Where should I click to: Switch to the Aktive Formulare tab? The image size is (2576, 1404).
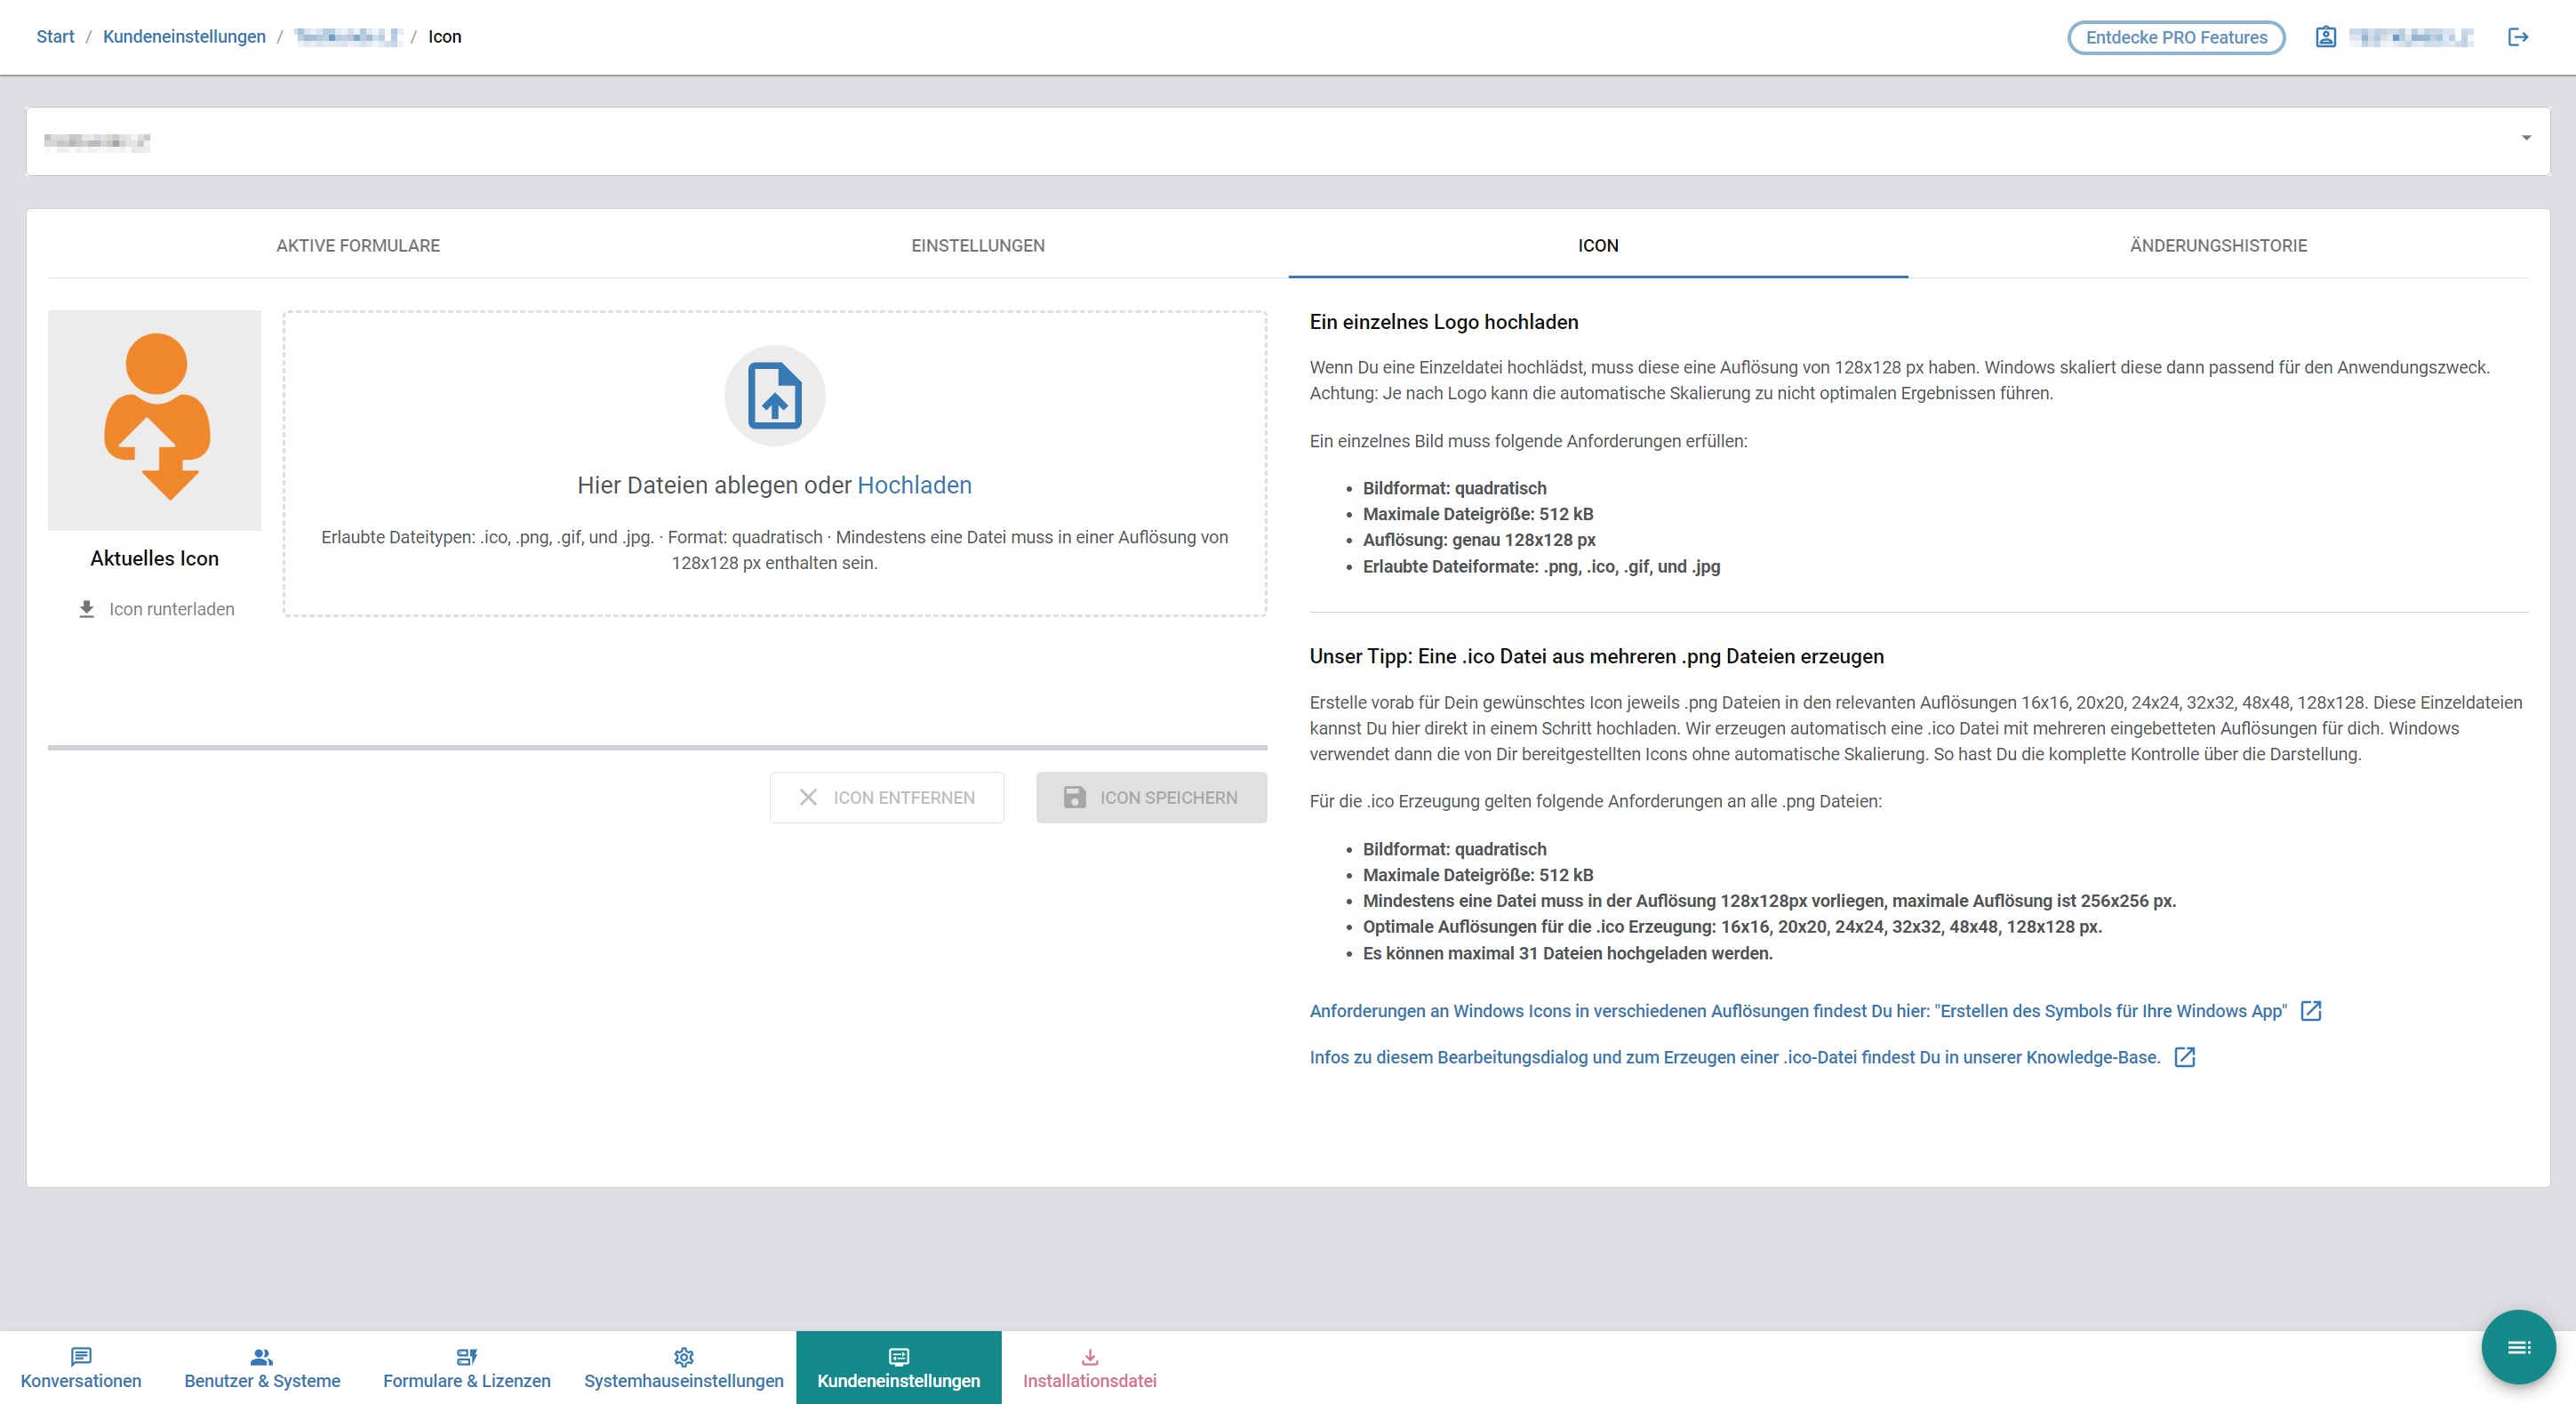click(x=358, y=246)
